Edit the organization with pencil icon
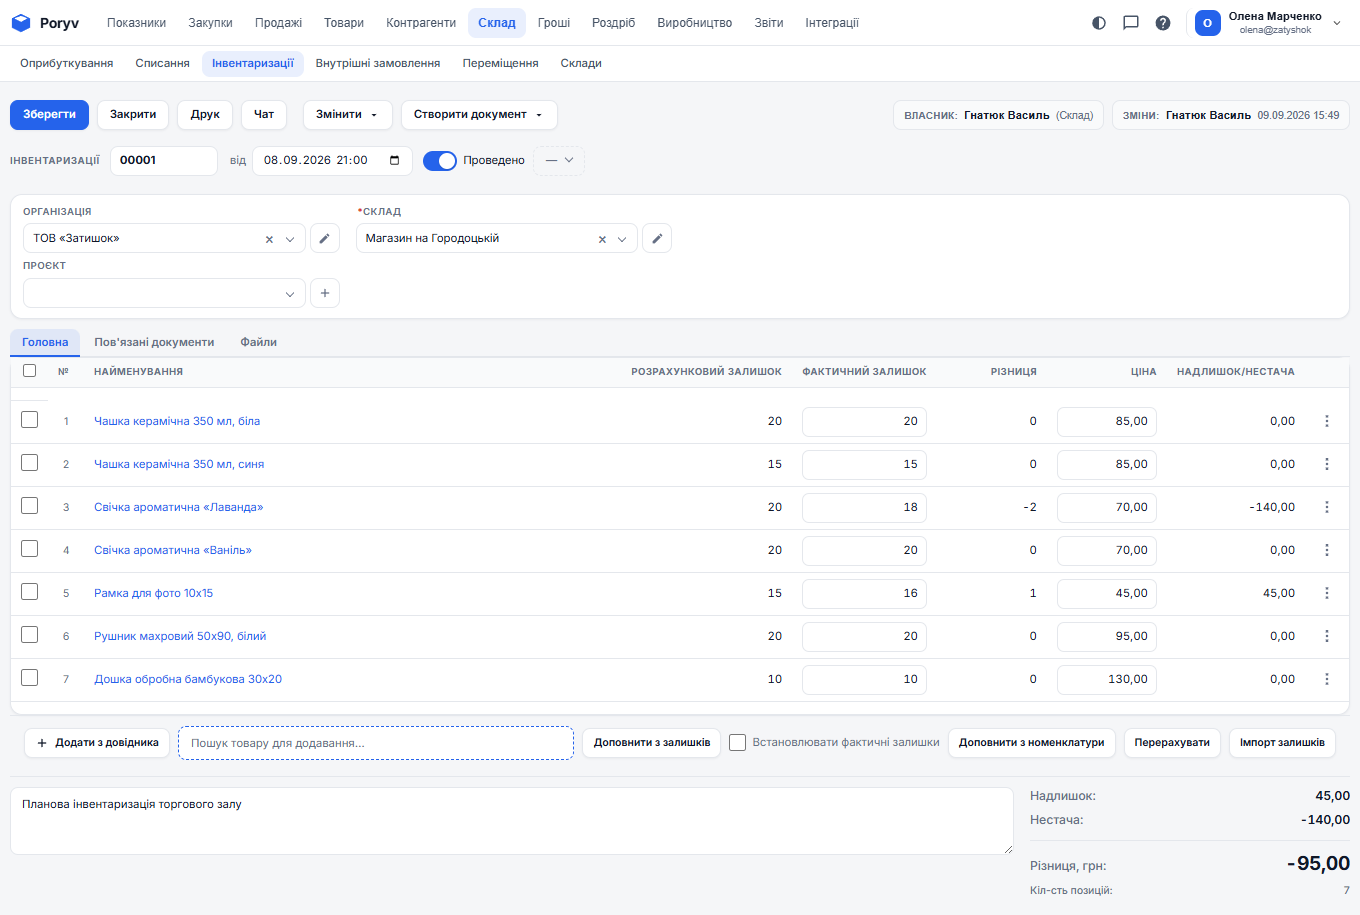The height and width of the screenshot is (915, 1360). pyautogui.click(x=325, y=238)
